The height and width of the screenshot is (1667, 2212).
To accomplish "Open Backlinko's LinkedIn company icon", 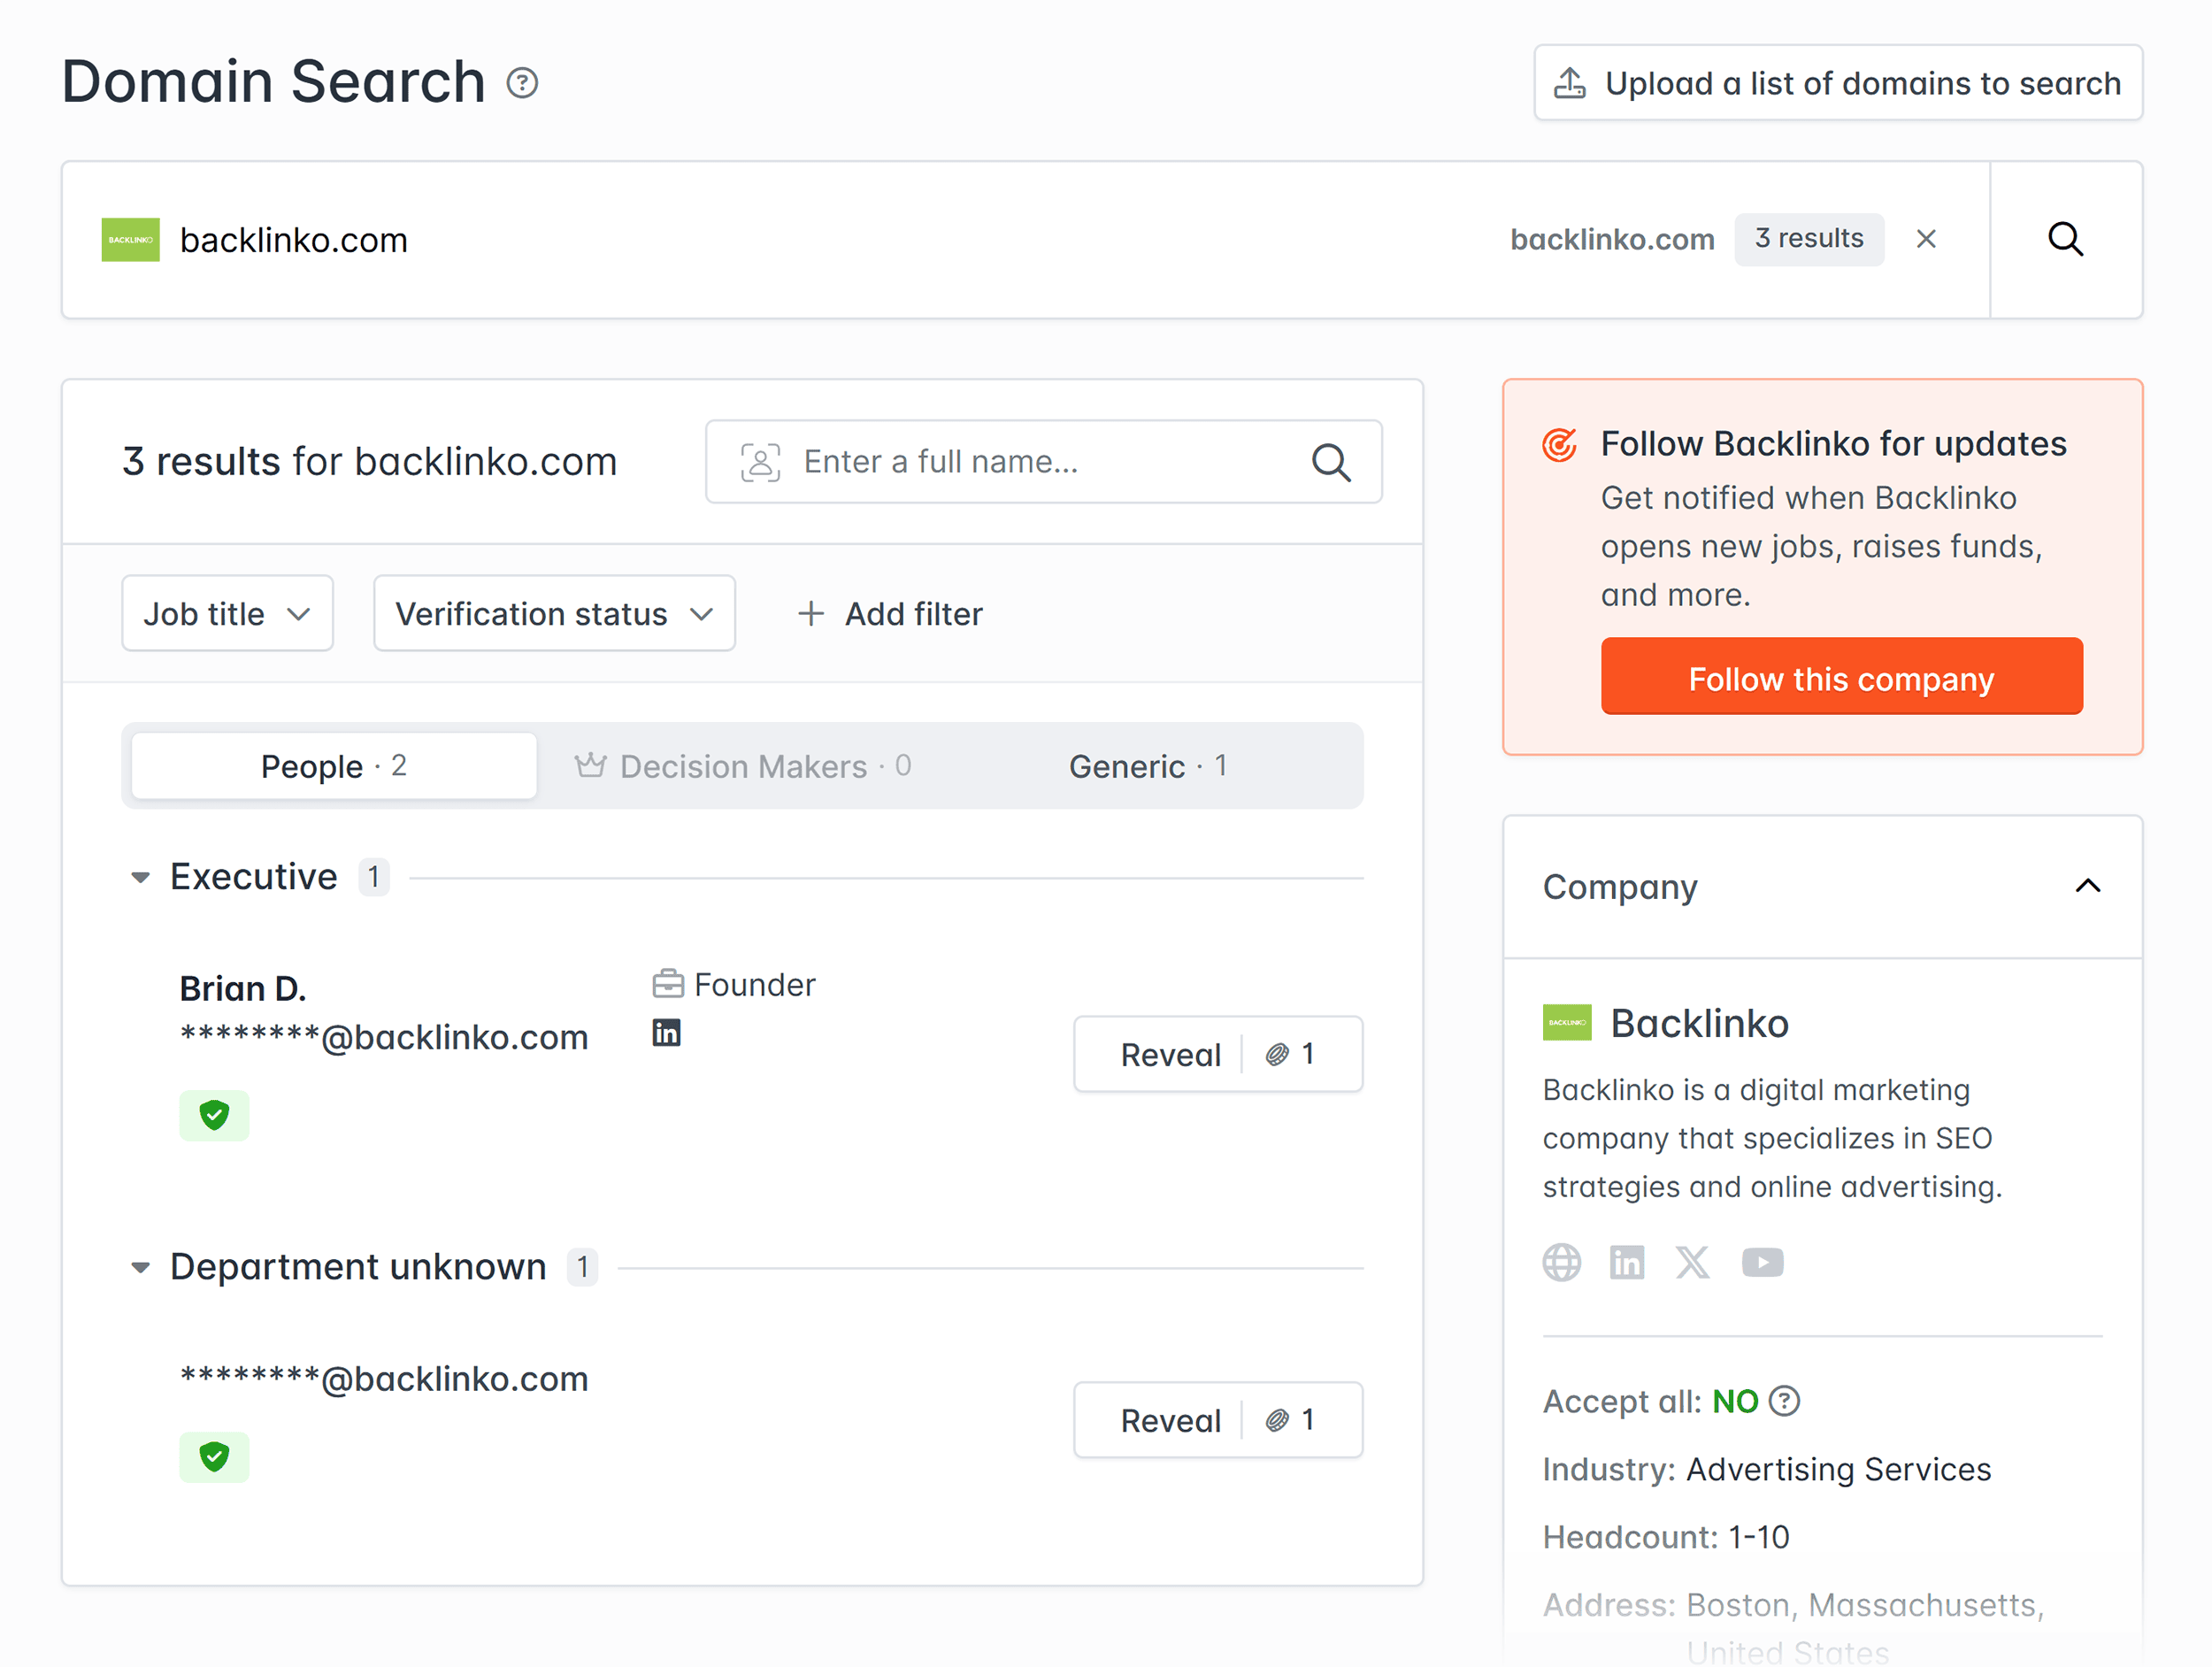I will [x=1627, y=1263].
